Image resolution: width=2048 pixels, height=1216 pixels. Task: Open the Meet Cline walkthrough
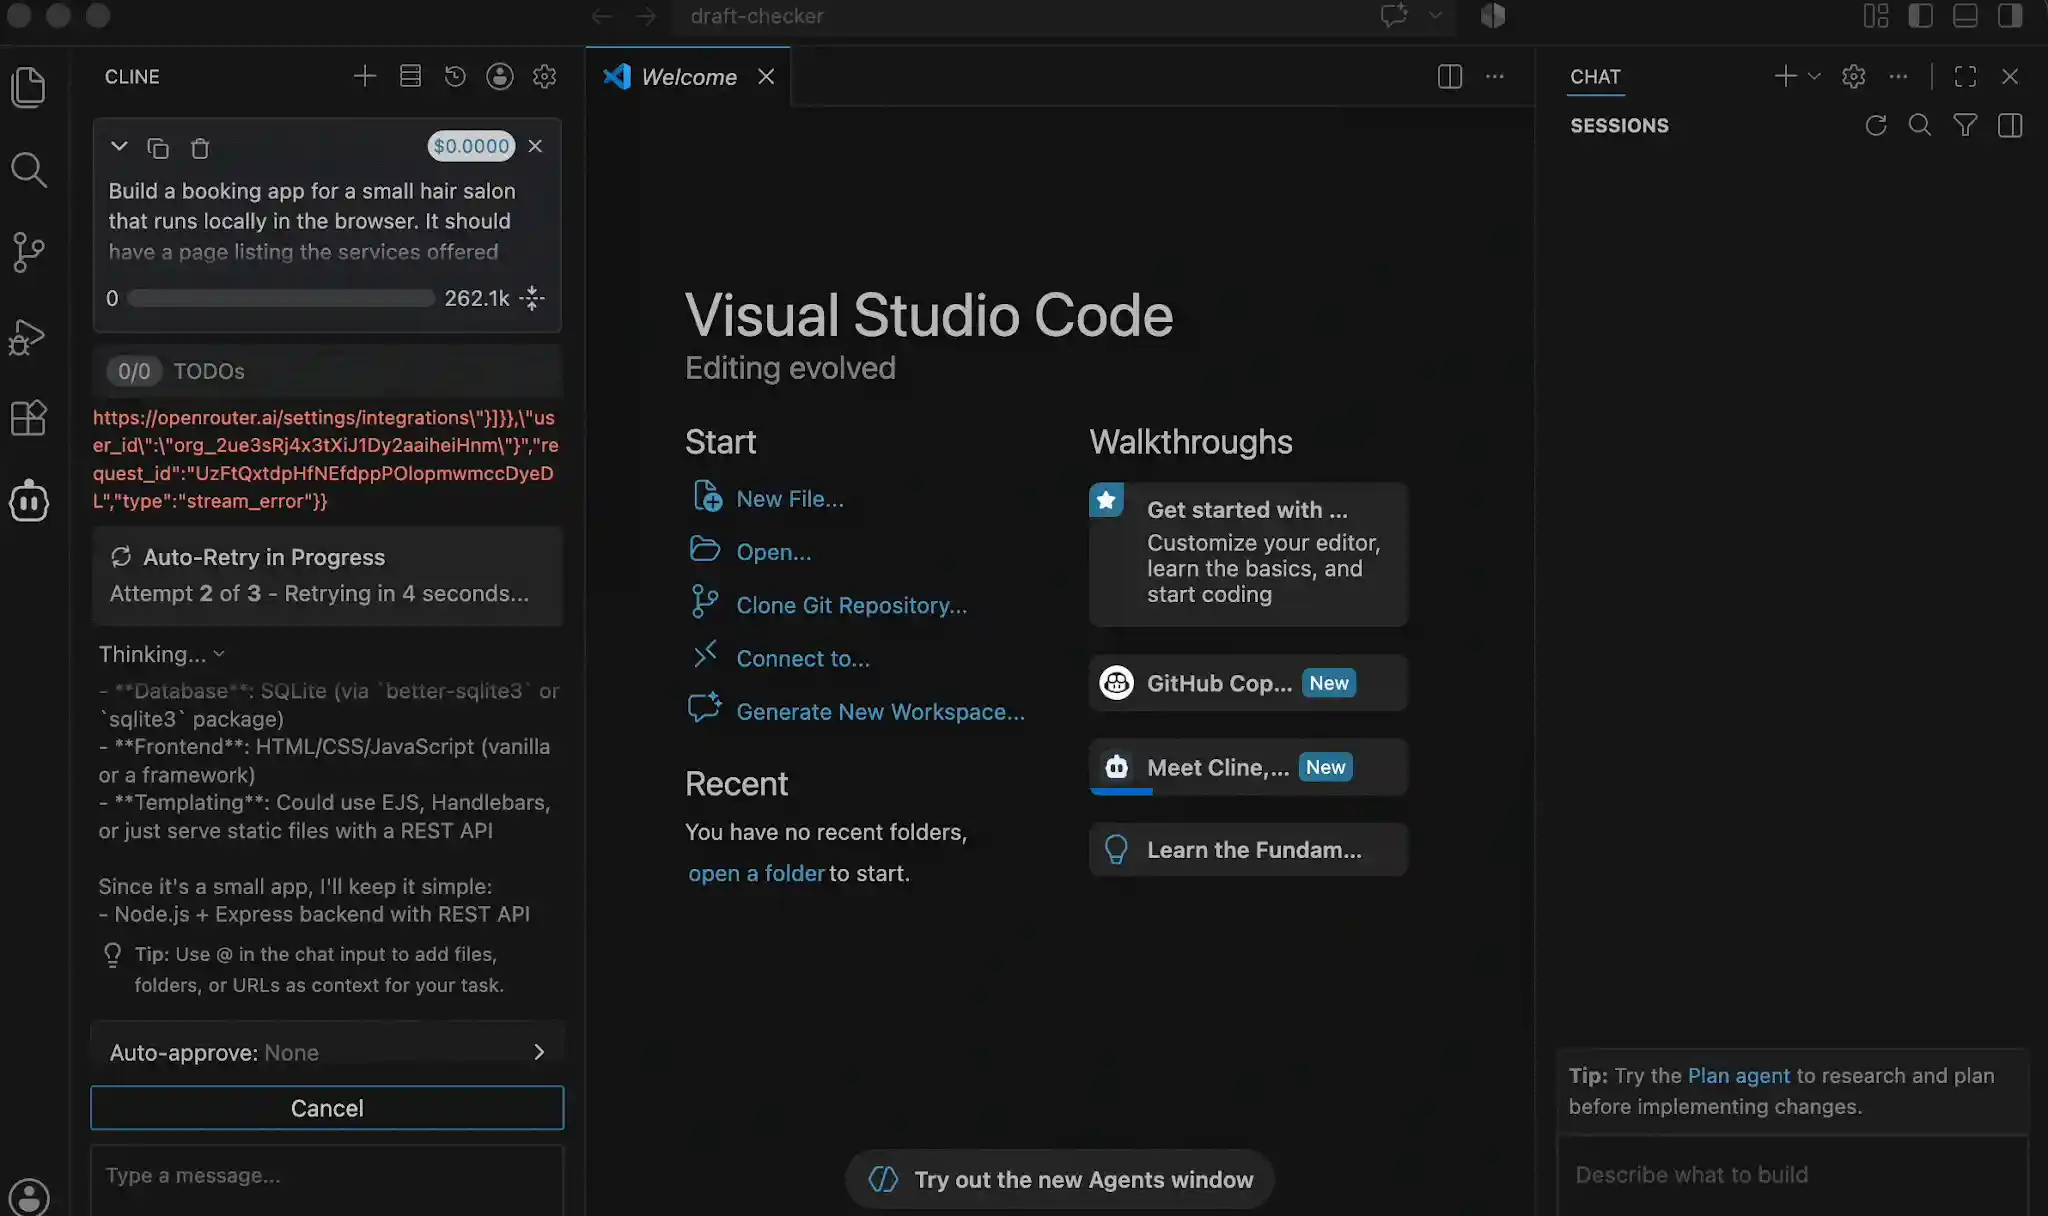pos(1248,767)
